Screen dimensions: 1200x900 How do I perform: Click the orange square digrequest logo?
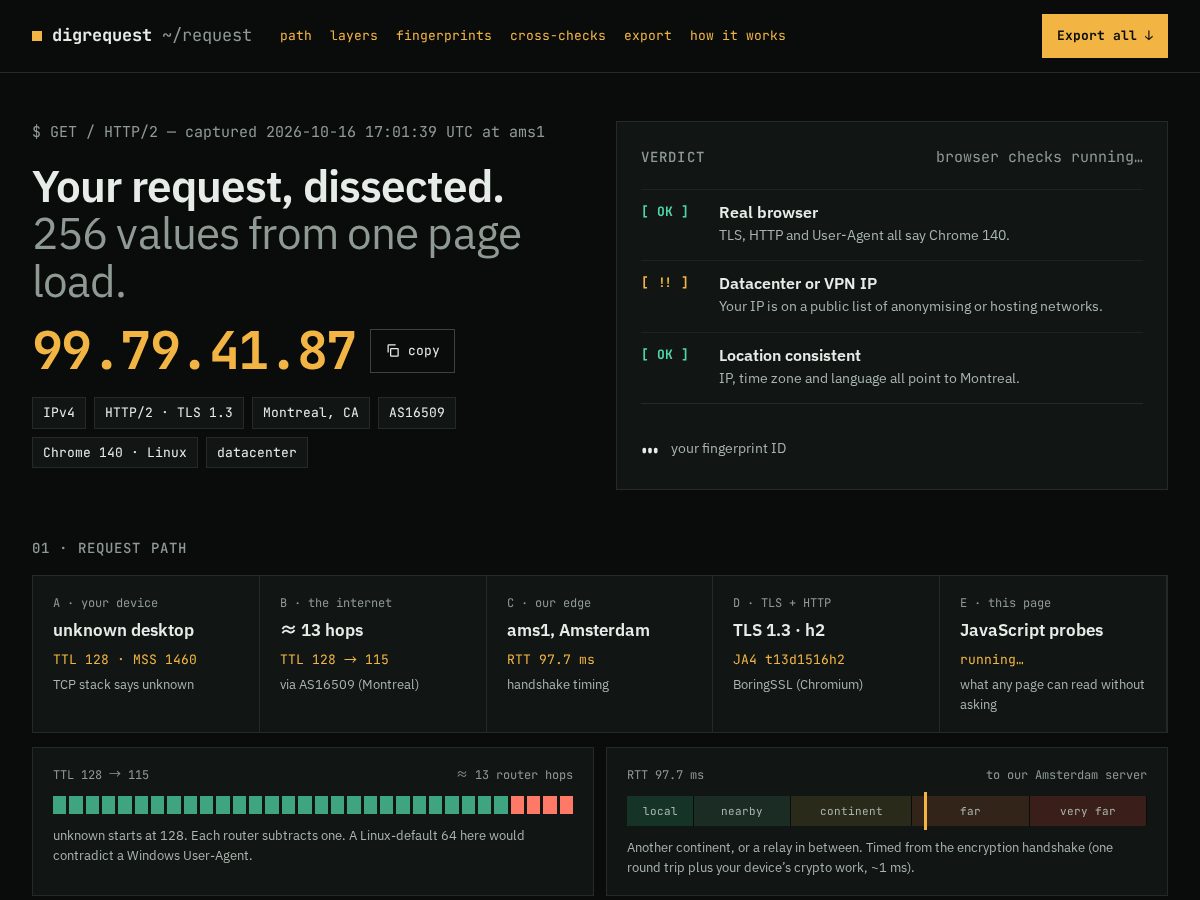point(37,36)
